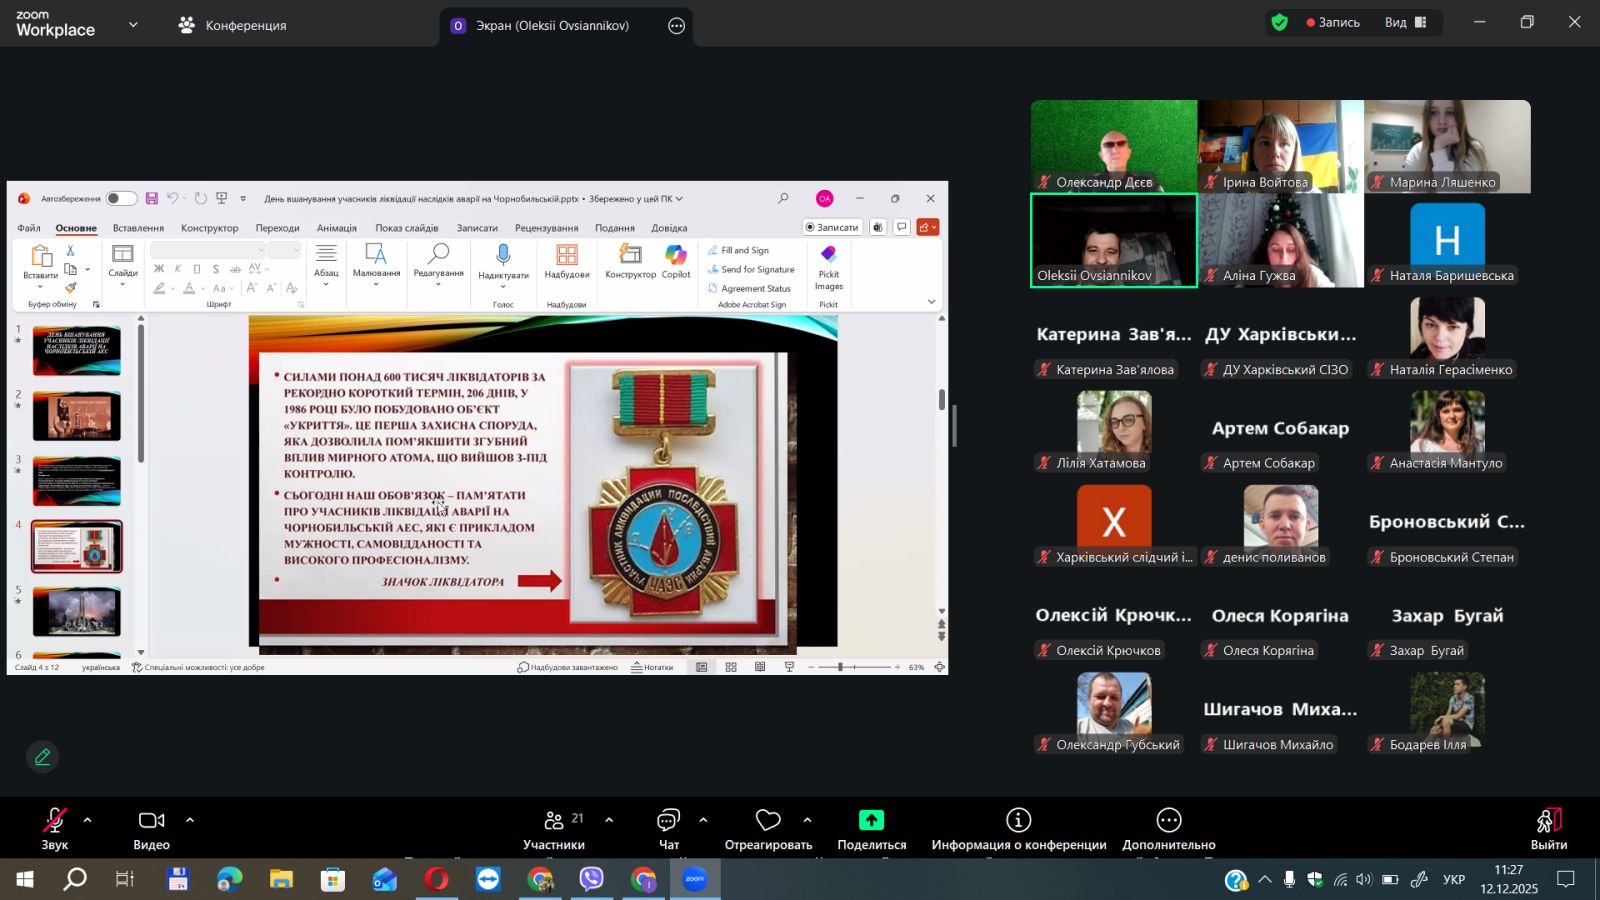The height and width of the screenshot is (900, 1600).
Task: Open the More options ellipsis icon
Action: 1168,821
